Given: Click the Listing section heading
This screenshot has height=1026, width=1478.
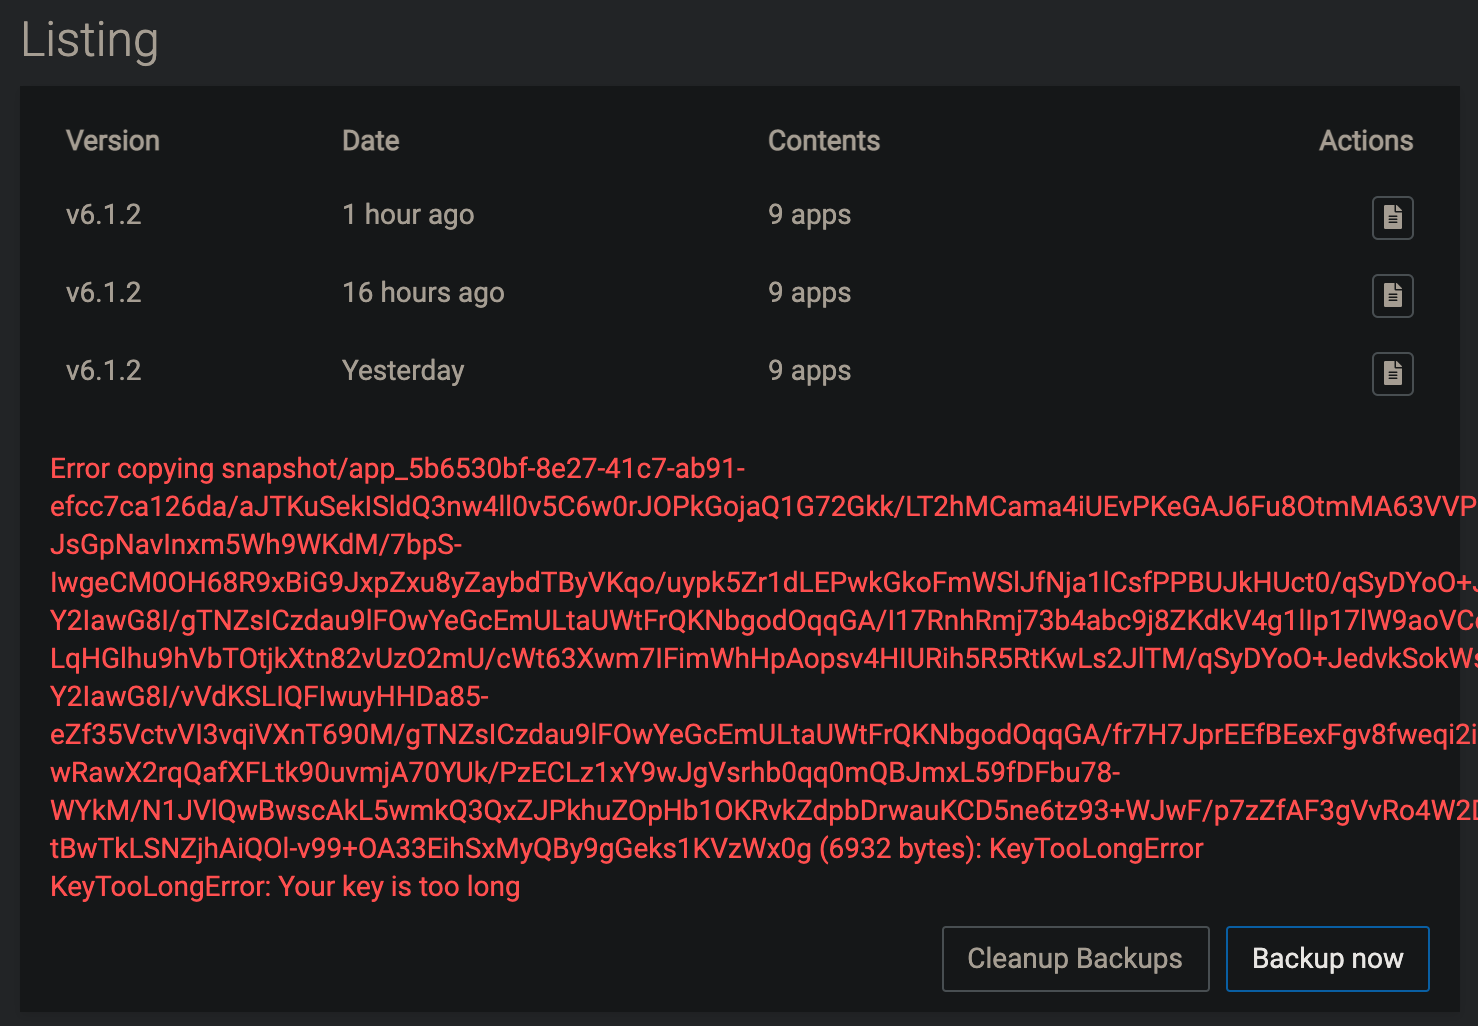Looking at the screenshot, I should point(90,41).
